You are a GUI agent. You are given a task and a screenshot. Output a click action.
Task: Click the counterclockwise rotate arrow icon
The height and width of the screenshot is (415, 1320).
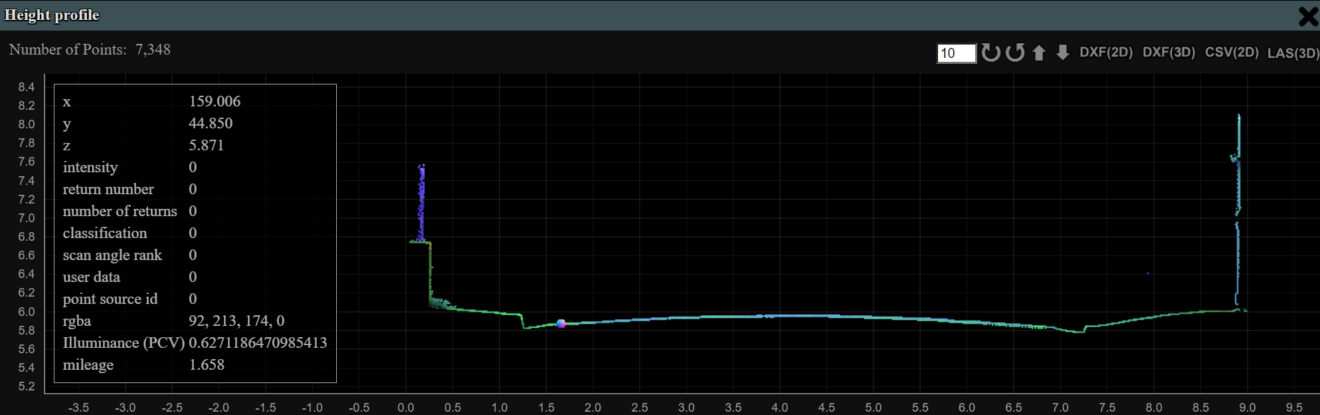tap(1015, 53)
